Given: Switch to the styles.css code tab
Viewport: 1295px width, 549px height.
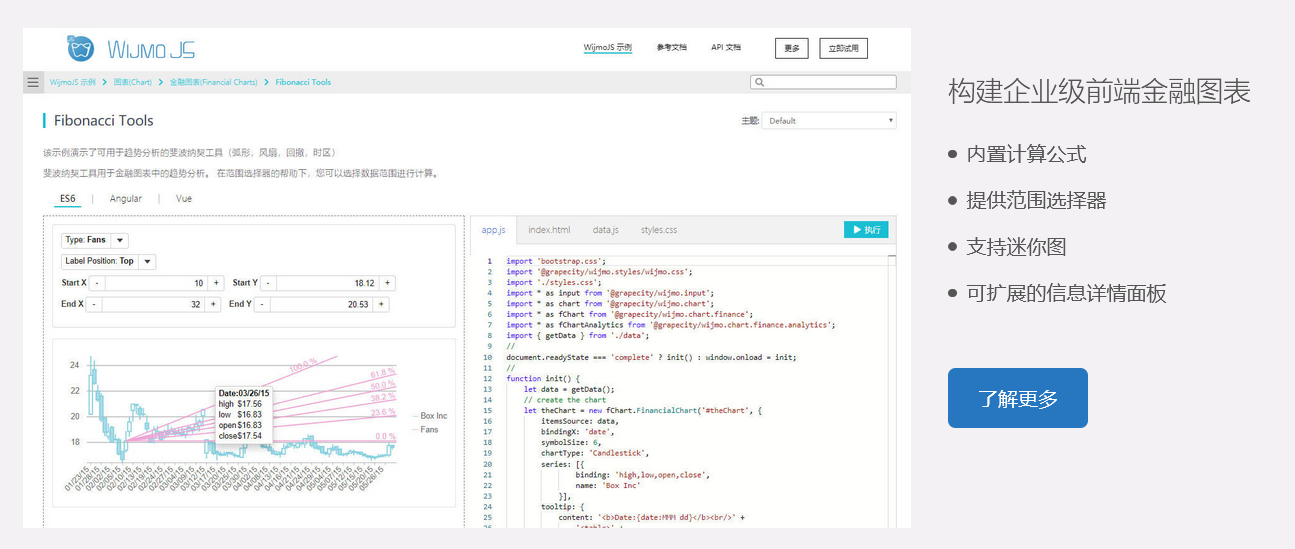Looking at the screenshot, I should coord(659,230).
